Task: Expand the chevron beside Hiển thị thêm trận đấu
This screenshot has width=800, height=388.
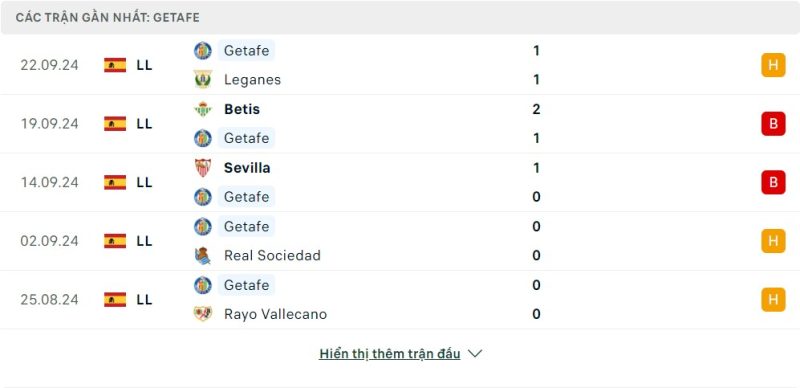Action: tap(475, 353)
